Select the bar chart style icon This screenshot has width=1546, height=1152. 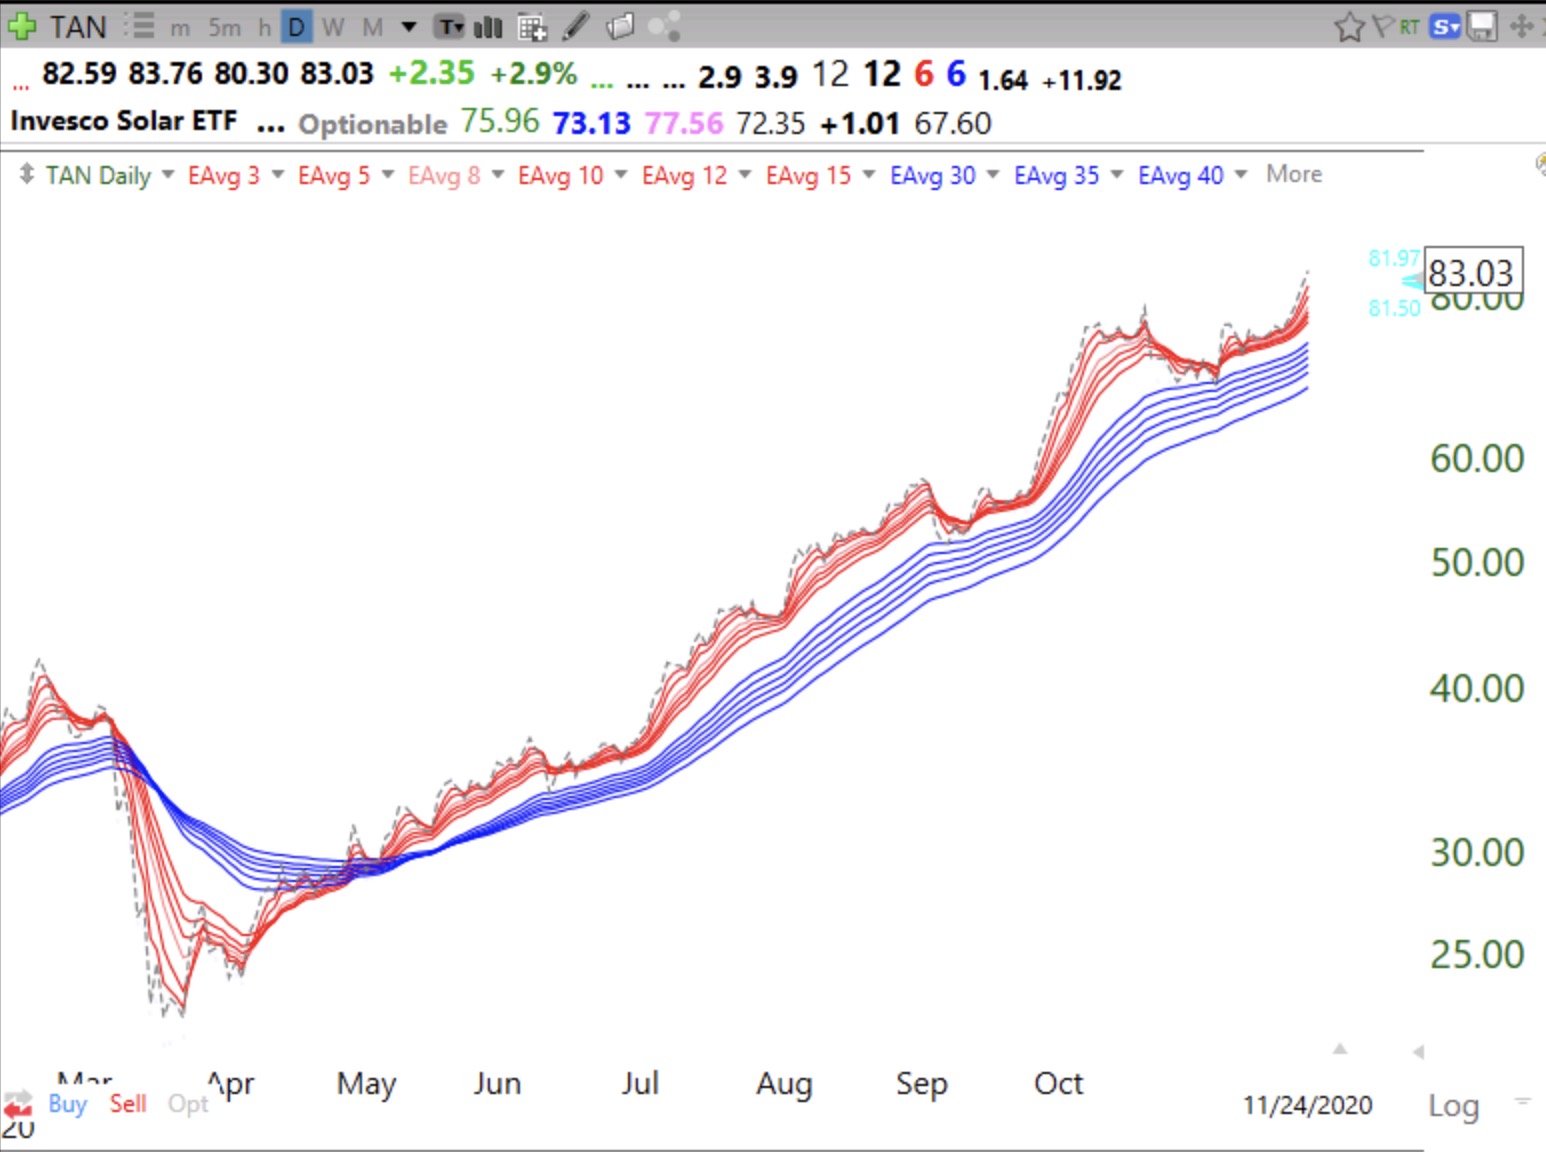[488, 27]
